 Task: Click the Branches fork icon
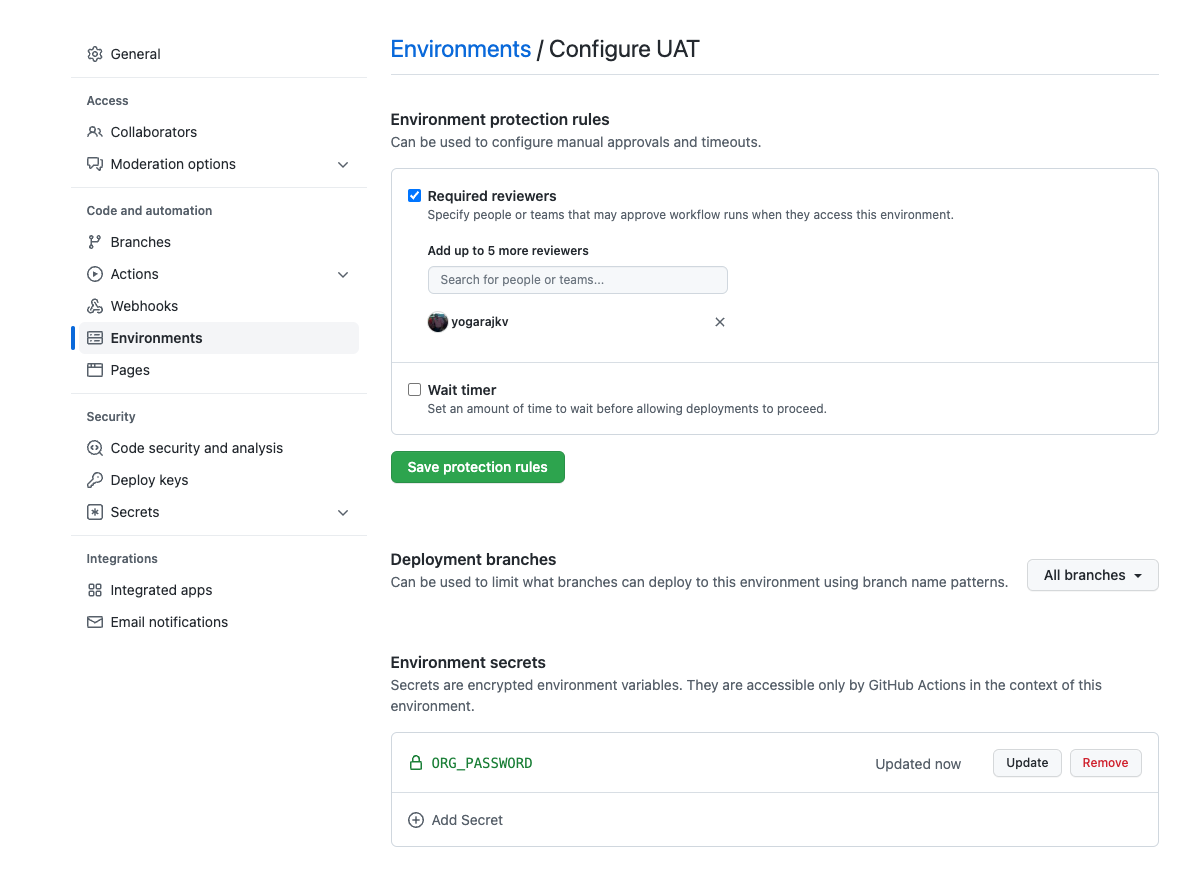pos(94,241)
